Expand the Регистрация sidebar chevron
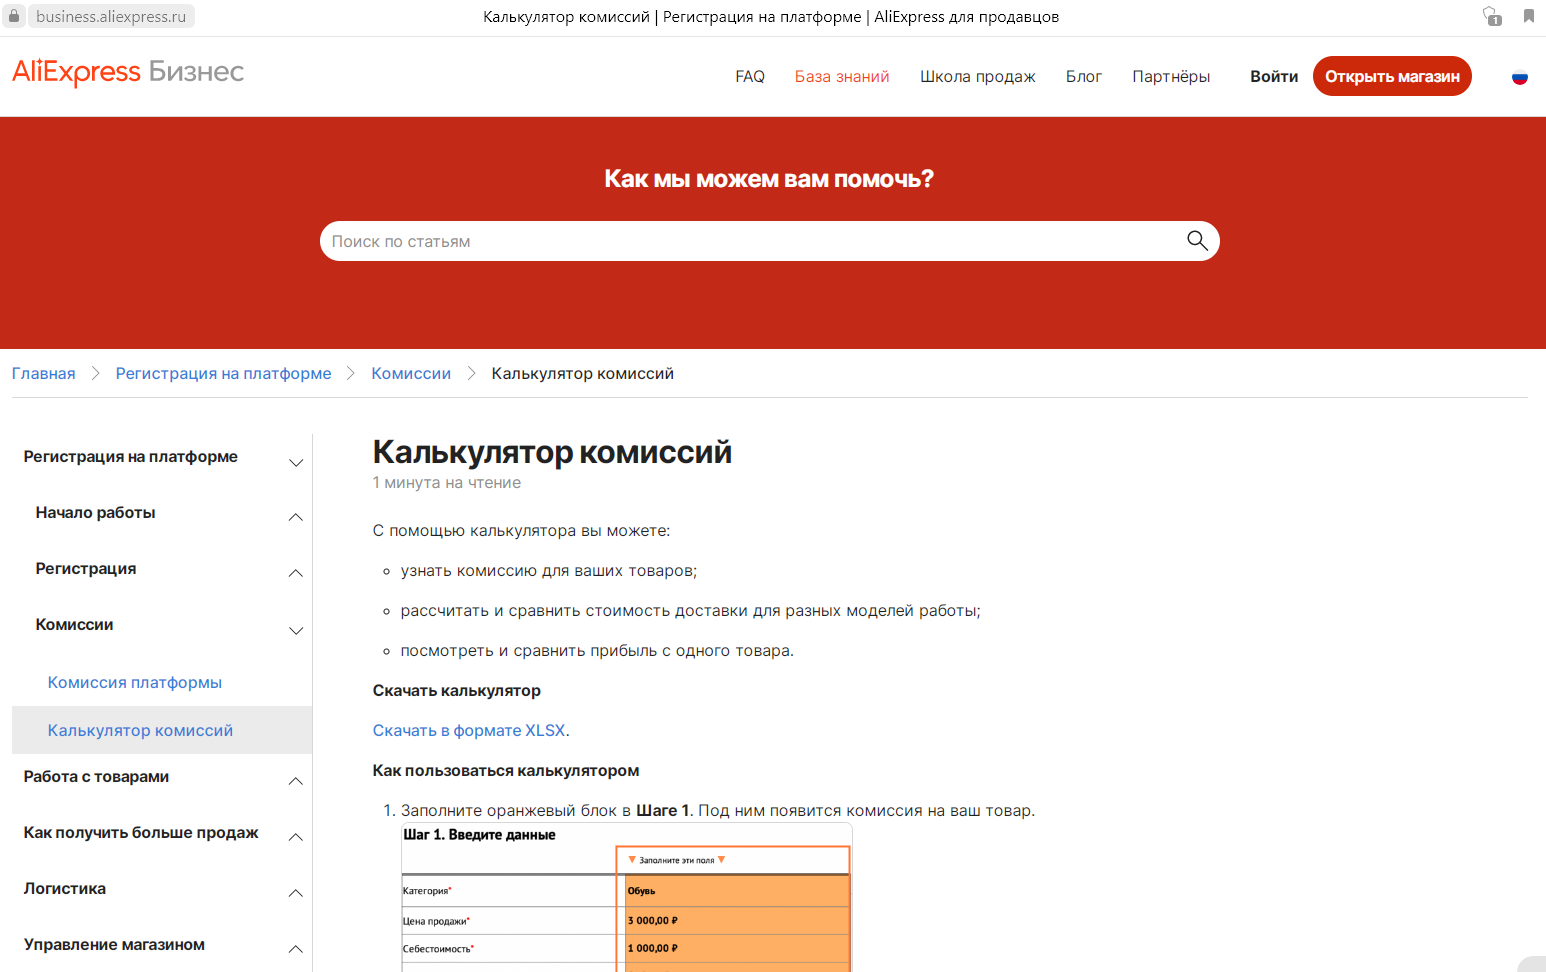1546x972 pixels. click(x=296, y=573)
